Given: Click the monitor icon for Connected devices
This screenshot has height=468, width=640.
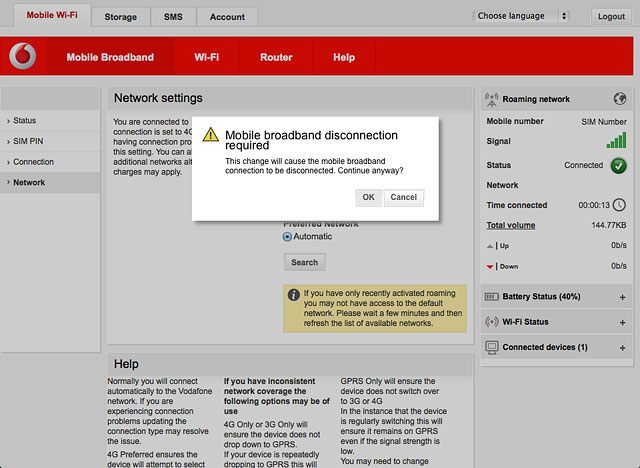Looking at the screenshot, I should click(x=491, y=347).
